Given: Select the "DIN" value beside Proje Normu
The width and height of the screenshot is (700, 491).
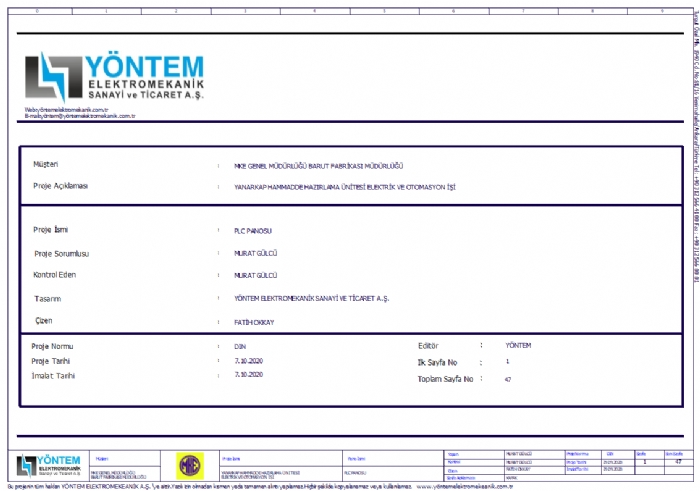Looking at the screenshot, I should 240,346.
